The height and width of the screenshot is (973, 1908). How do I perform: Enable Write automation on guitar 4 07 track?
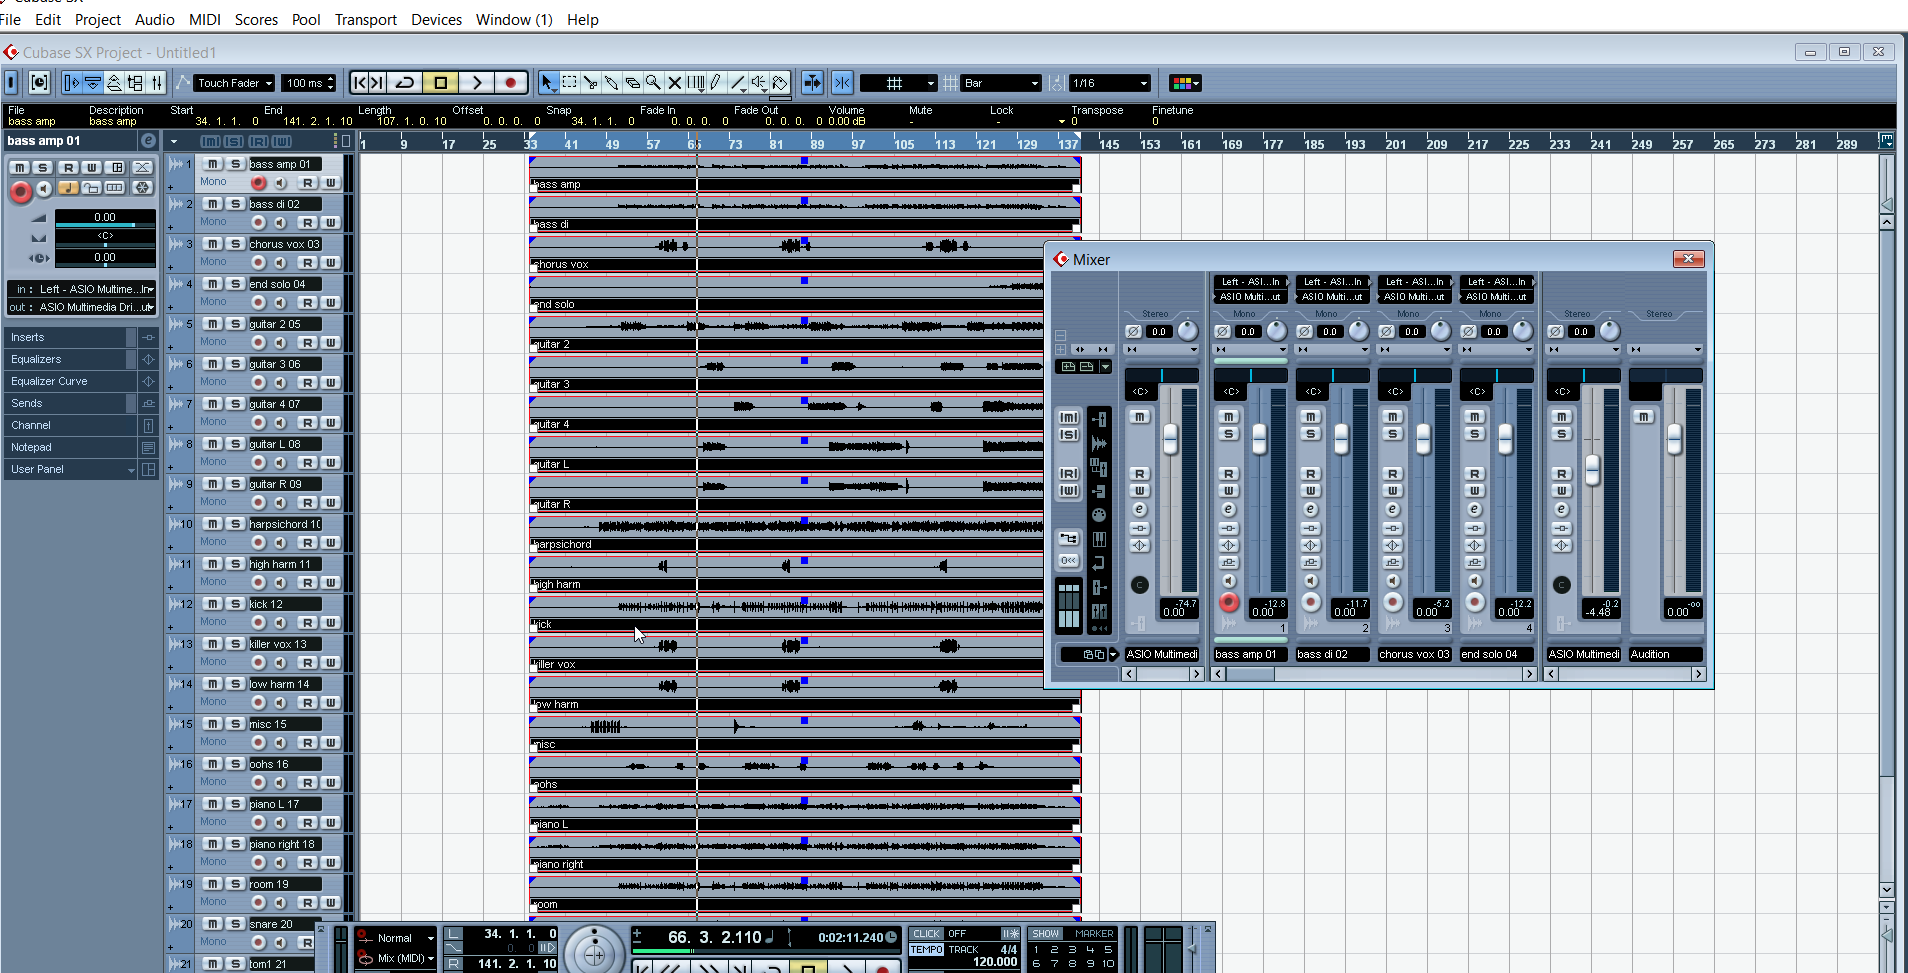click(330, 422)
